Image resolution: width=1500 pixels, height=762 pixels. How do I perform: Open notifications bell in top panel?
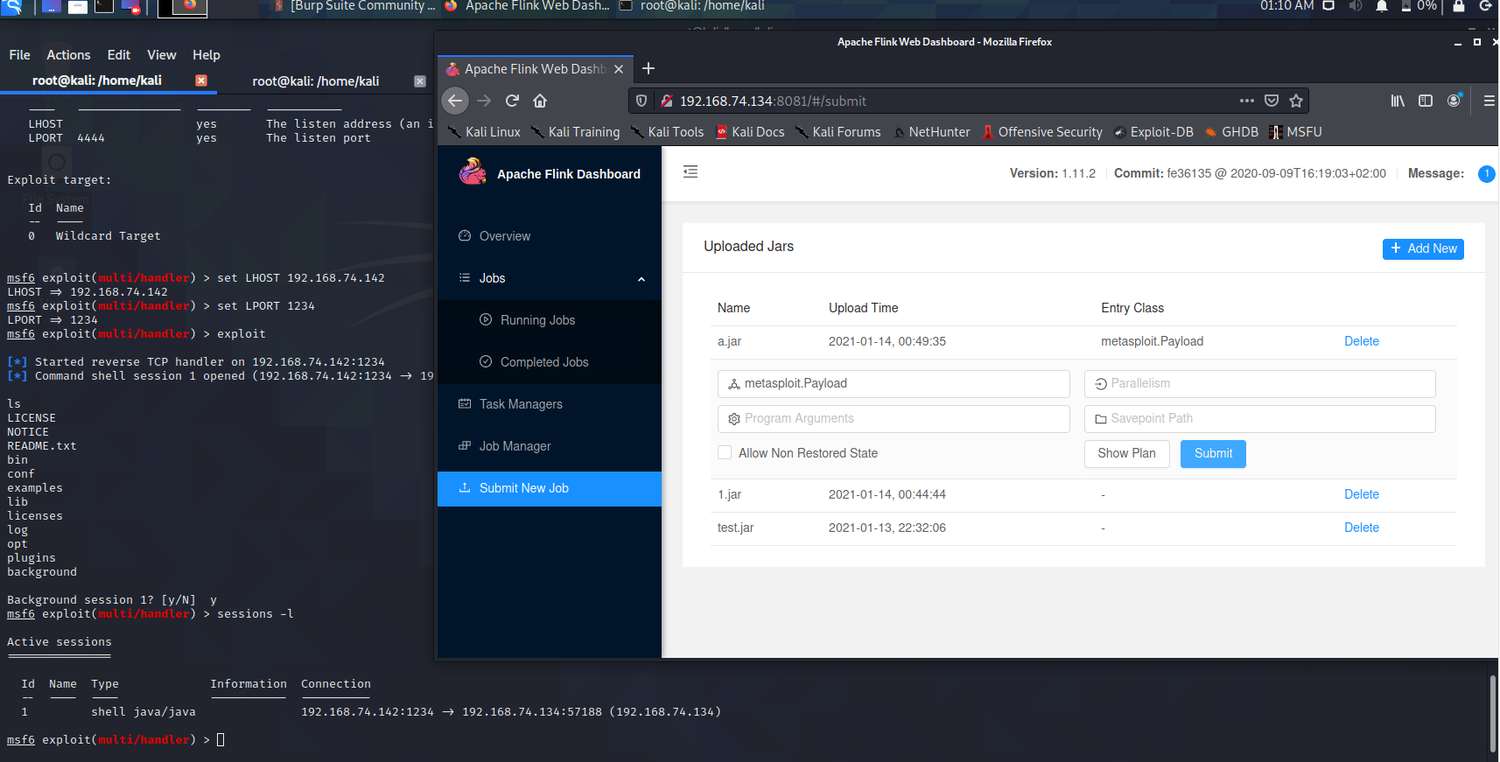tap(1381, 6)
